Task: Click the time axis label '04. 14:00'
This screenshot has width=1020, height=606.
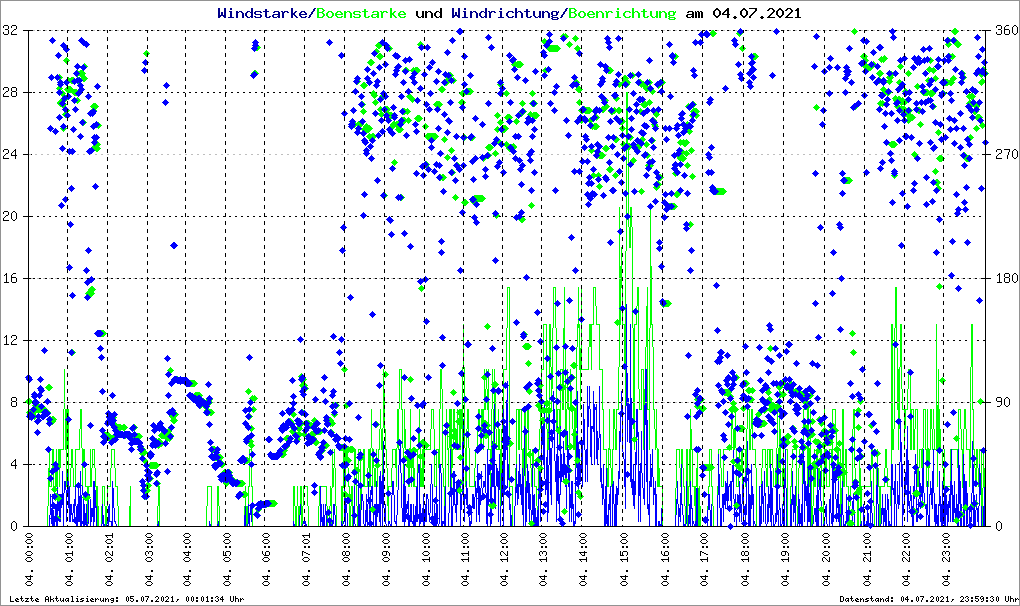Action: [x=583, y=559]
